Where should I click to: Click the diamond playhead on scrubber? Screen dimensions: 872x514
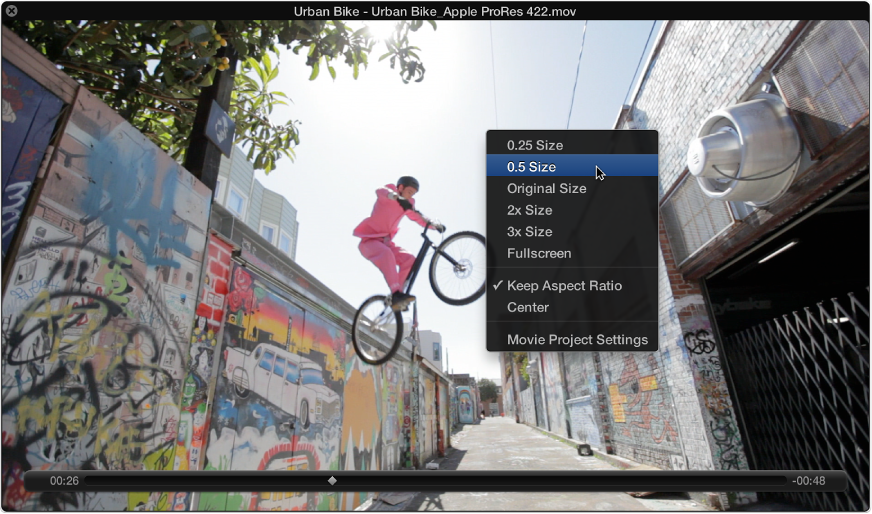[332, 481]
